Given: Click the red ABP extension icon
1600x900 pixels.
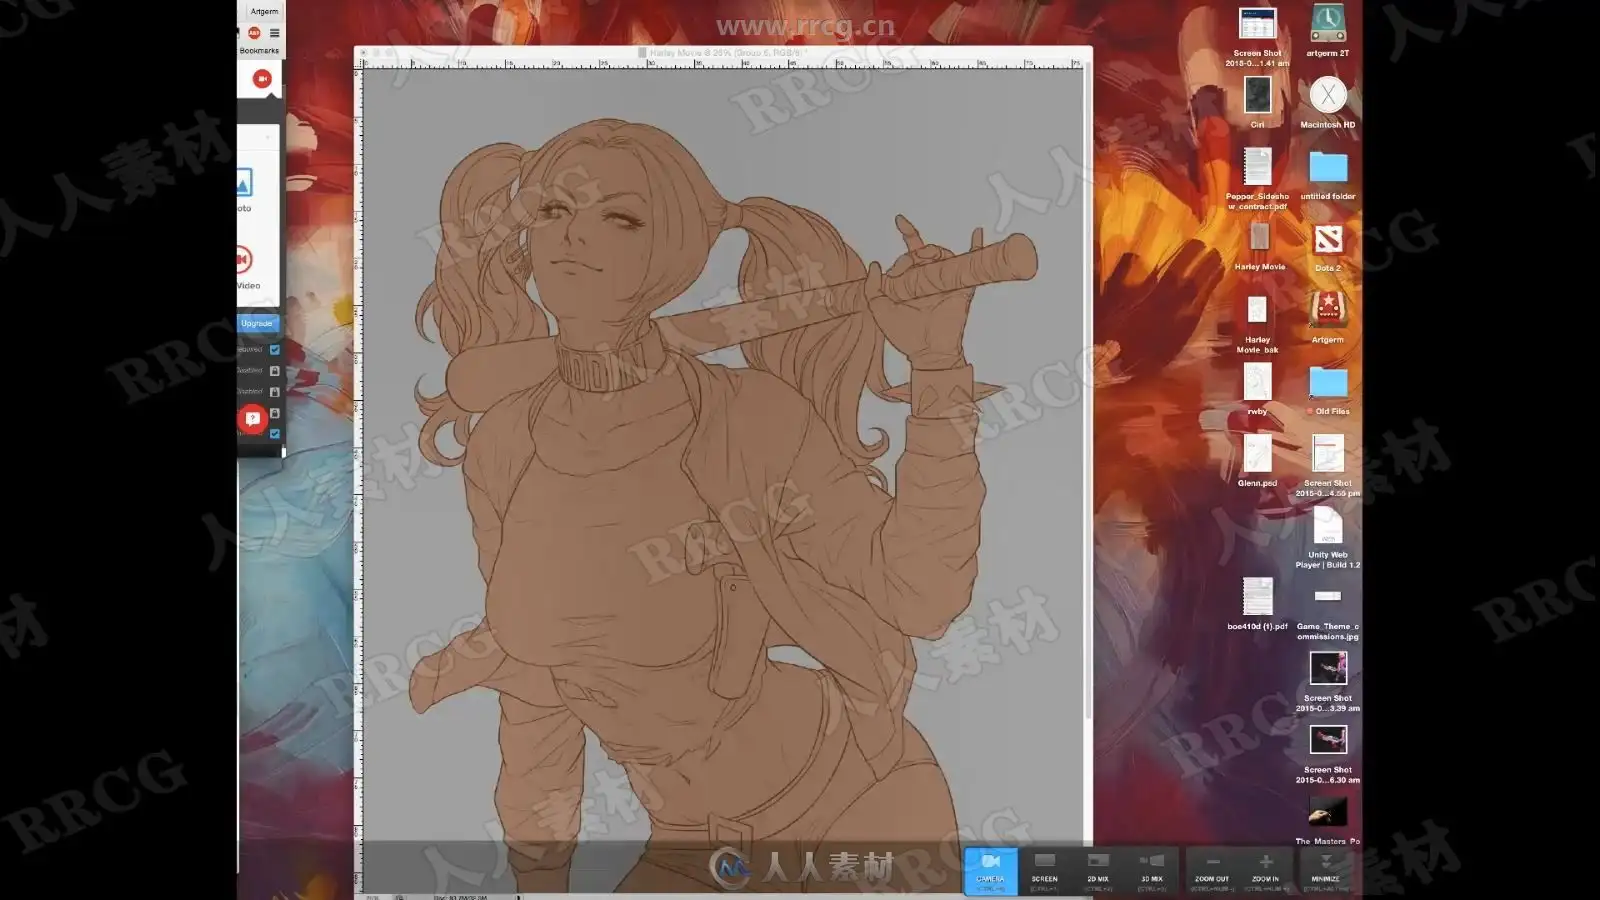Looking at the screenshot, I should click(x=254, y=33).
